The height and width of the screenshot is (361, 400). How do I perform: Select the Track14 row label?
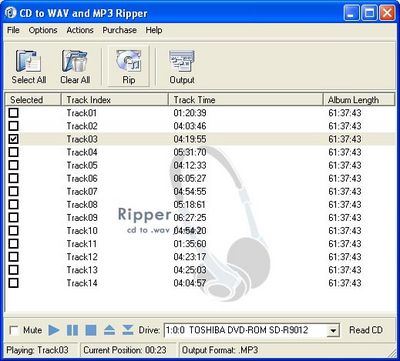pos(82,283)
